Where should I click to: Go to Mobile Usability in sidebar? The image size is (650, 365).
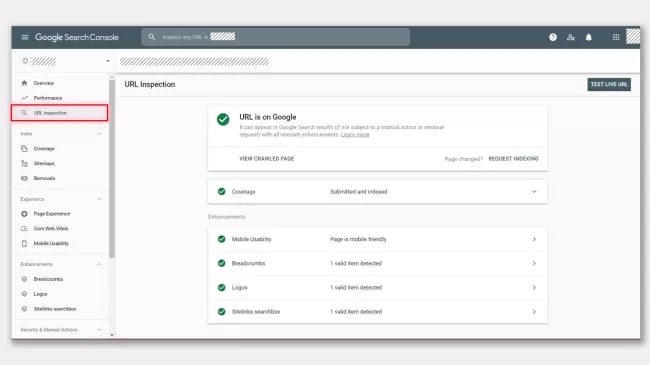point(51,243)
